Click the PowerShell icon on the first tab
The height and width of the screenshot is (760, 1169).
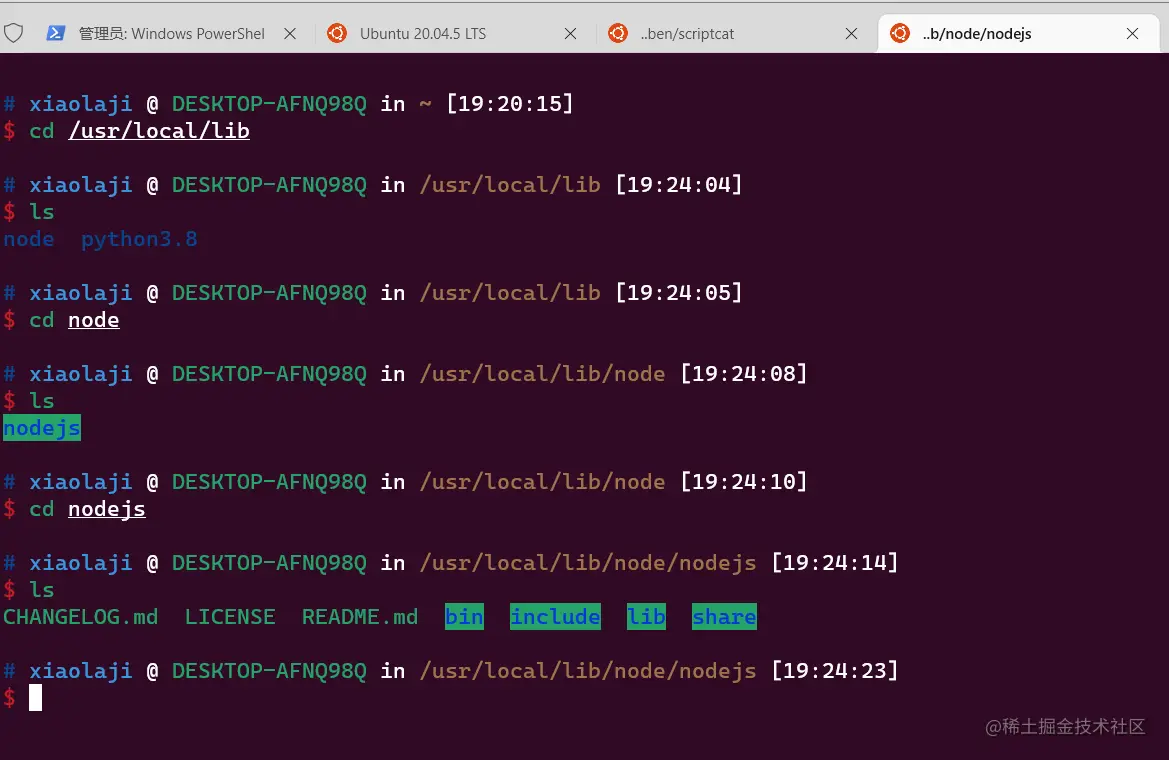[55, 34]
